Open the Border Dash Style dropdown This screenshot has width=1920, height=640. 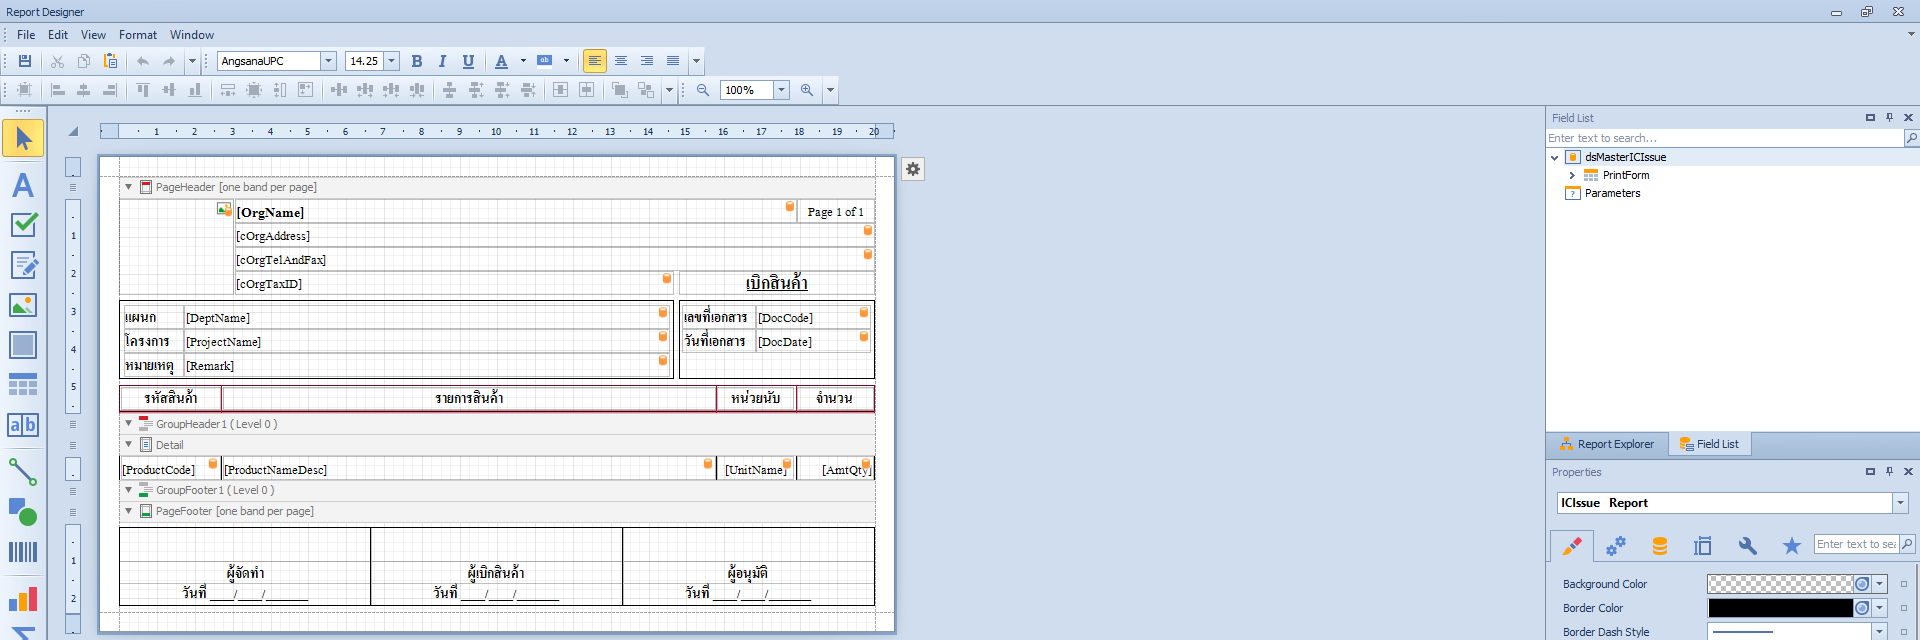(x=1879, y=632)
